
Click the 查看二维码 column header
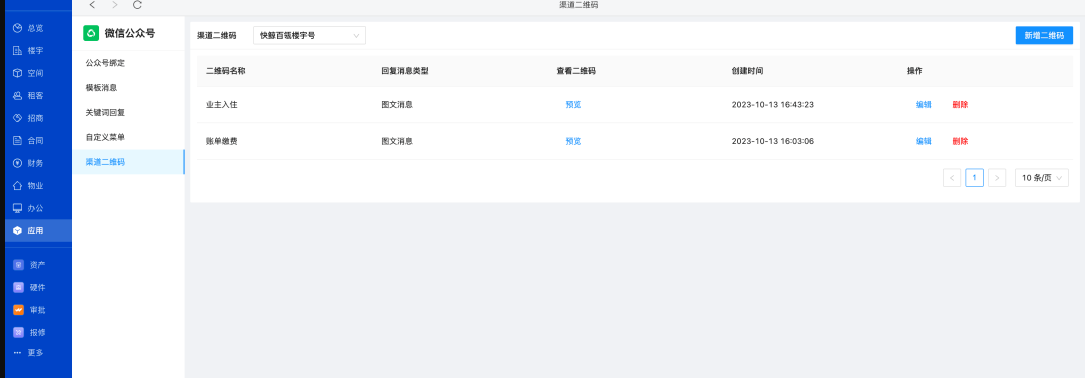pos(576,71)
